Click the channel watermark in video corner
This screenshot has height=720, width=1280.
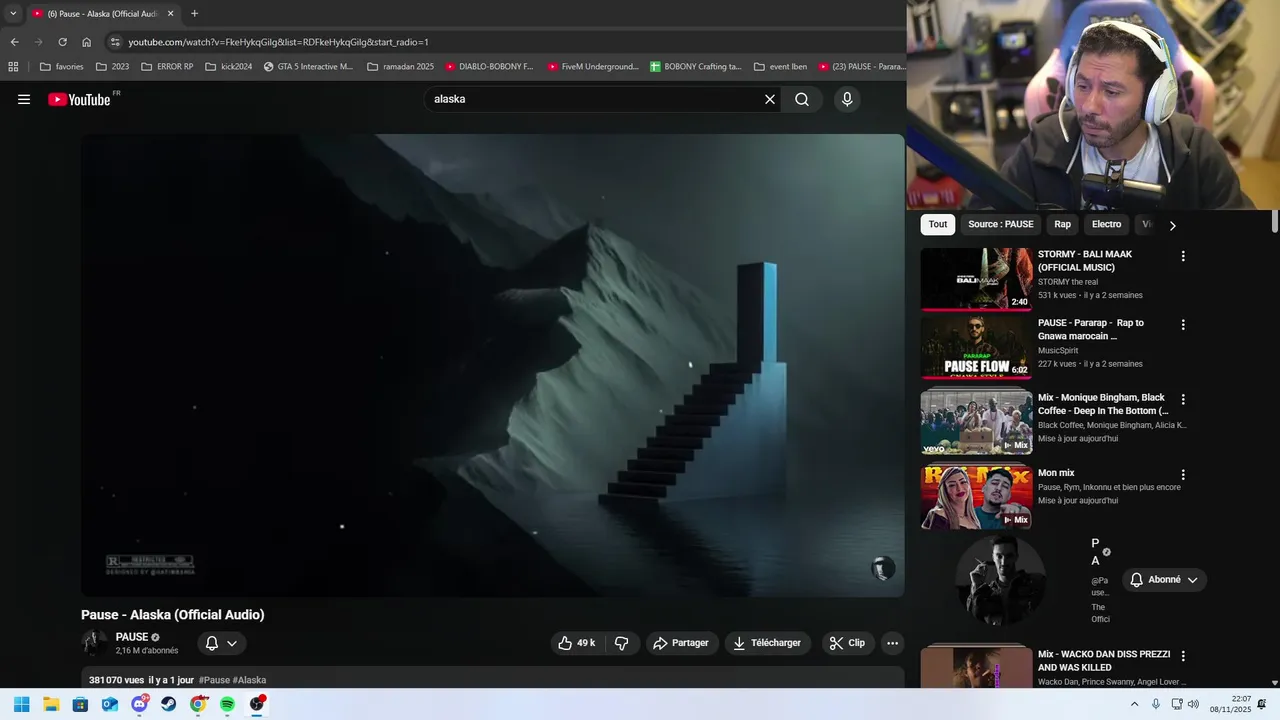[883, 569]
